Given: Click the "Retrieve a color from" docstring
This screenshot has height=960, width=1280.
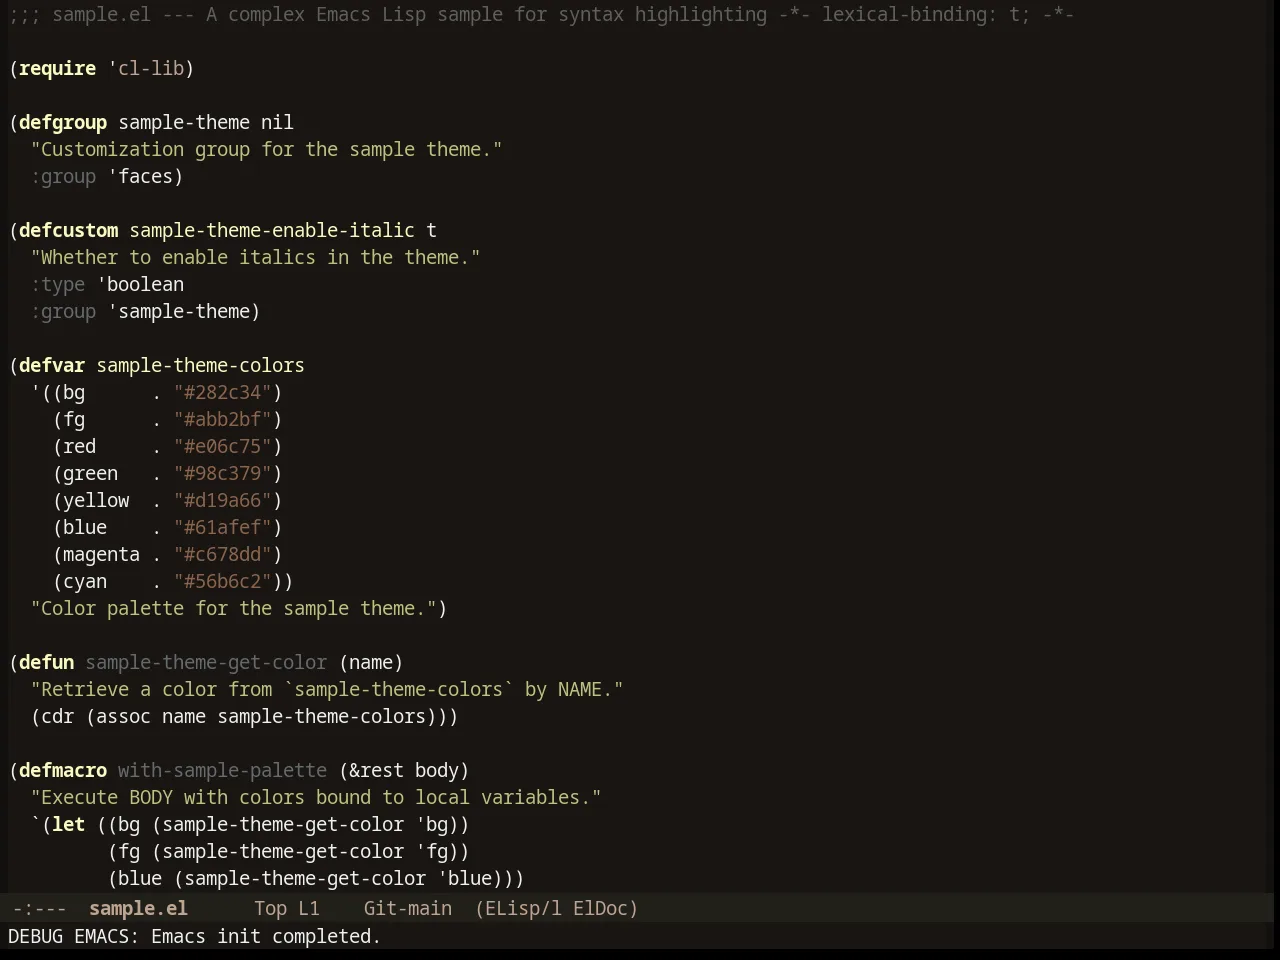Looking at the screenshot, I should click(327, 690).
